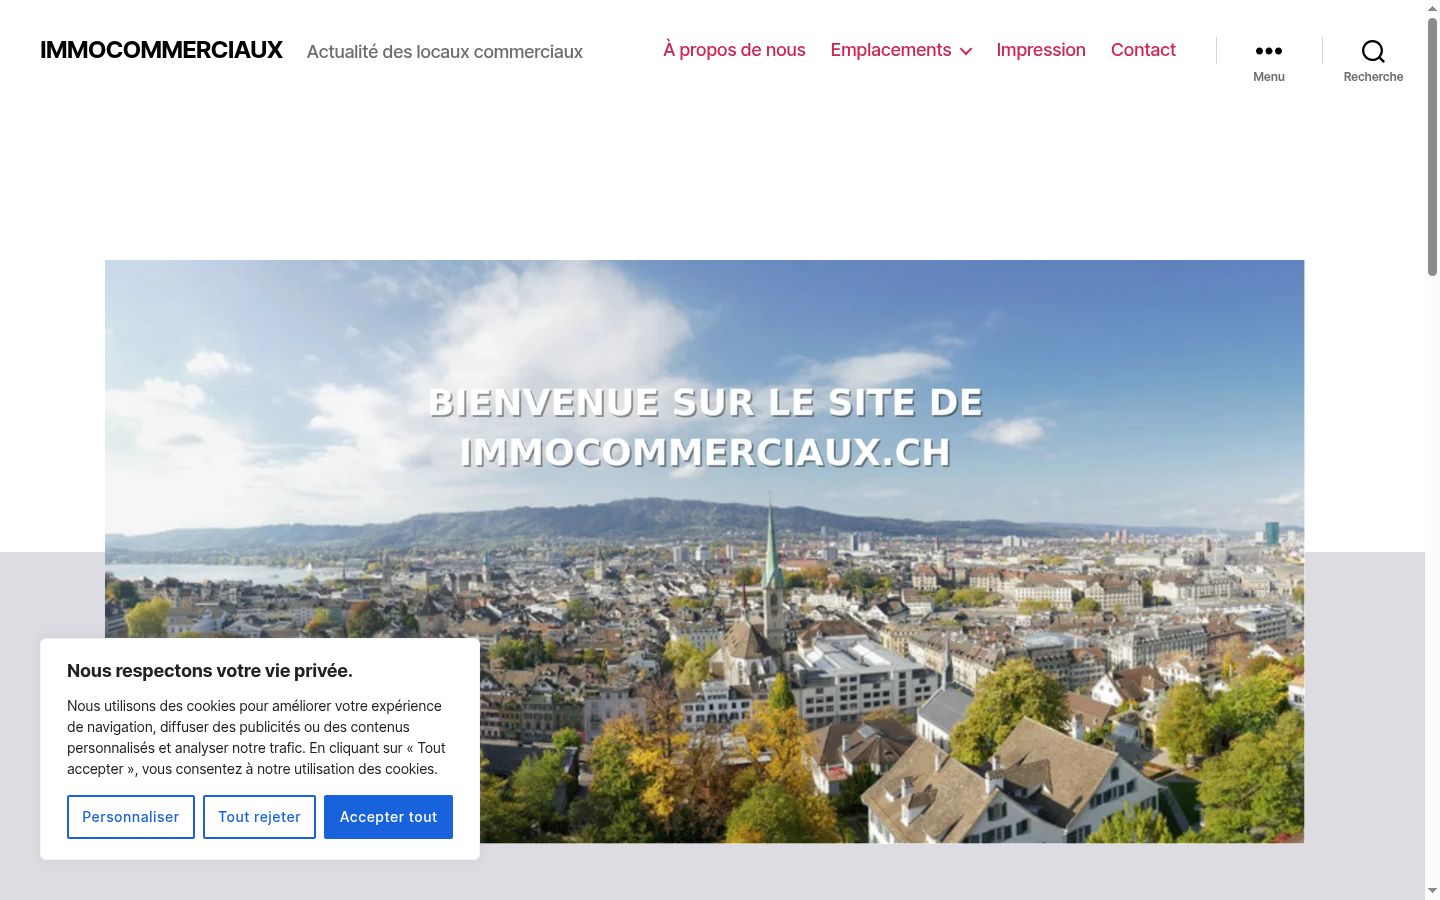Click the IMMOCOMMERCIAUX site title

[x=161, y=50]
